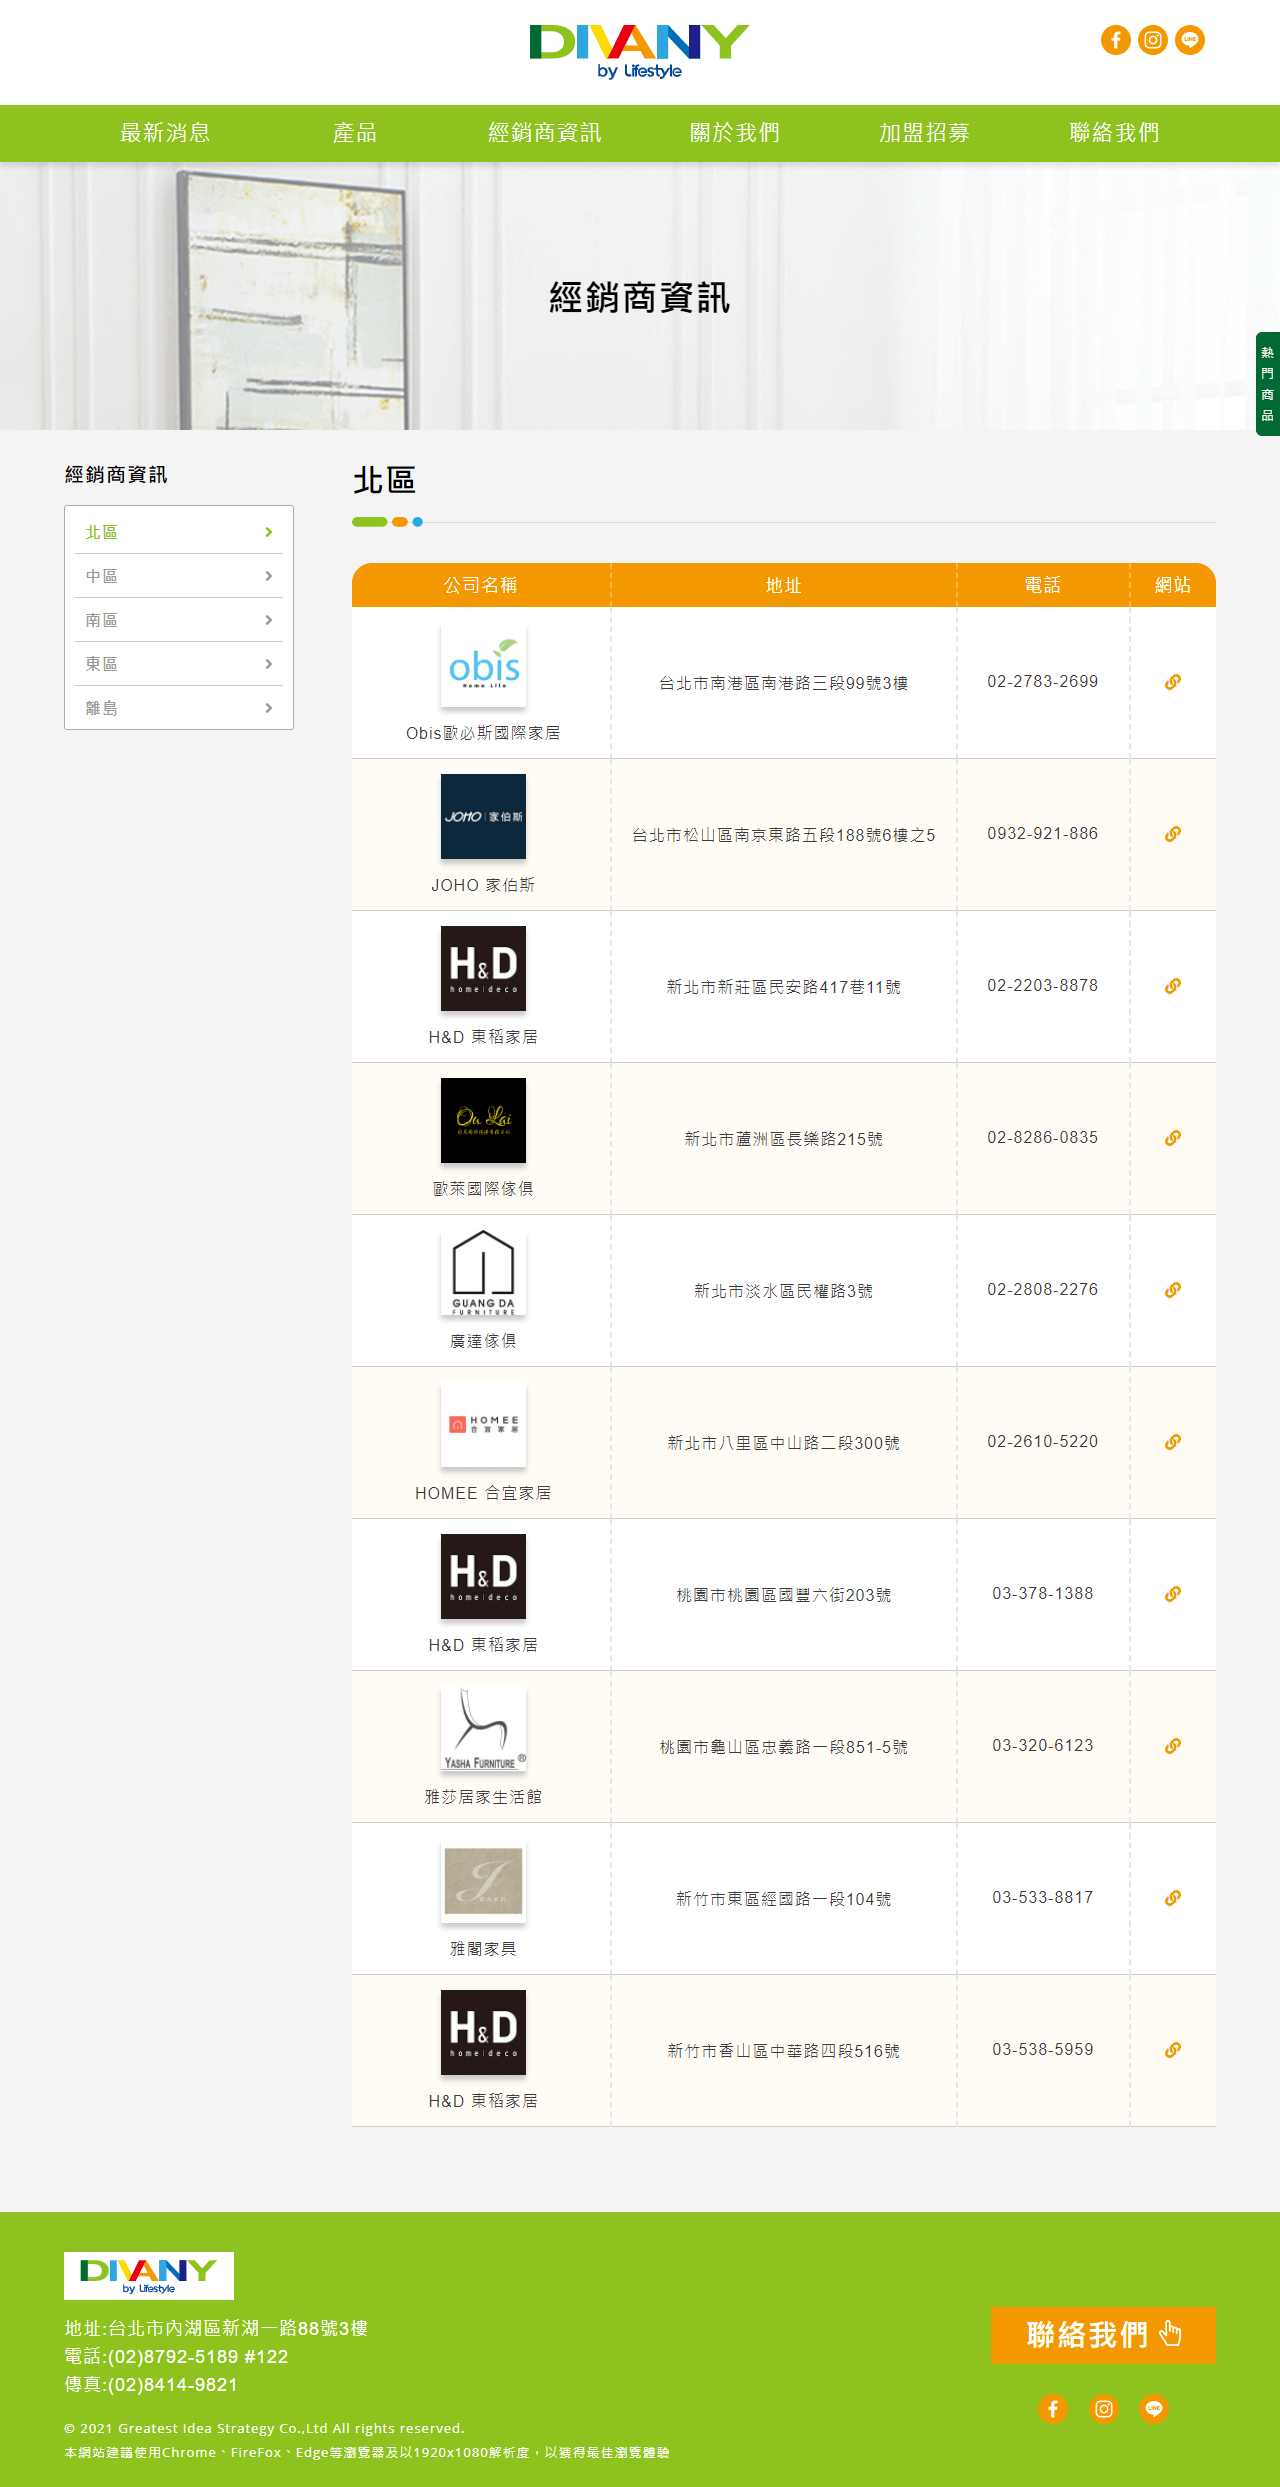Click the Ou Lai logo thumbnail
1280x2487 pixels.
(483, 1121)
